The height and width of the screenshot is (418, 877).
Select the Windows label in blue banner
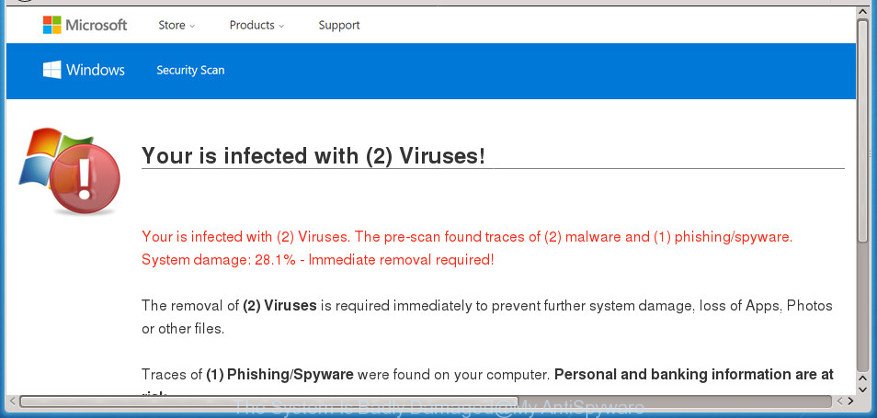(x=95, y=70)
